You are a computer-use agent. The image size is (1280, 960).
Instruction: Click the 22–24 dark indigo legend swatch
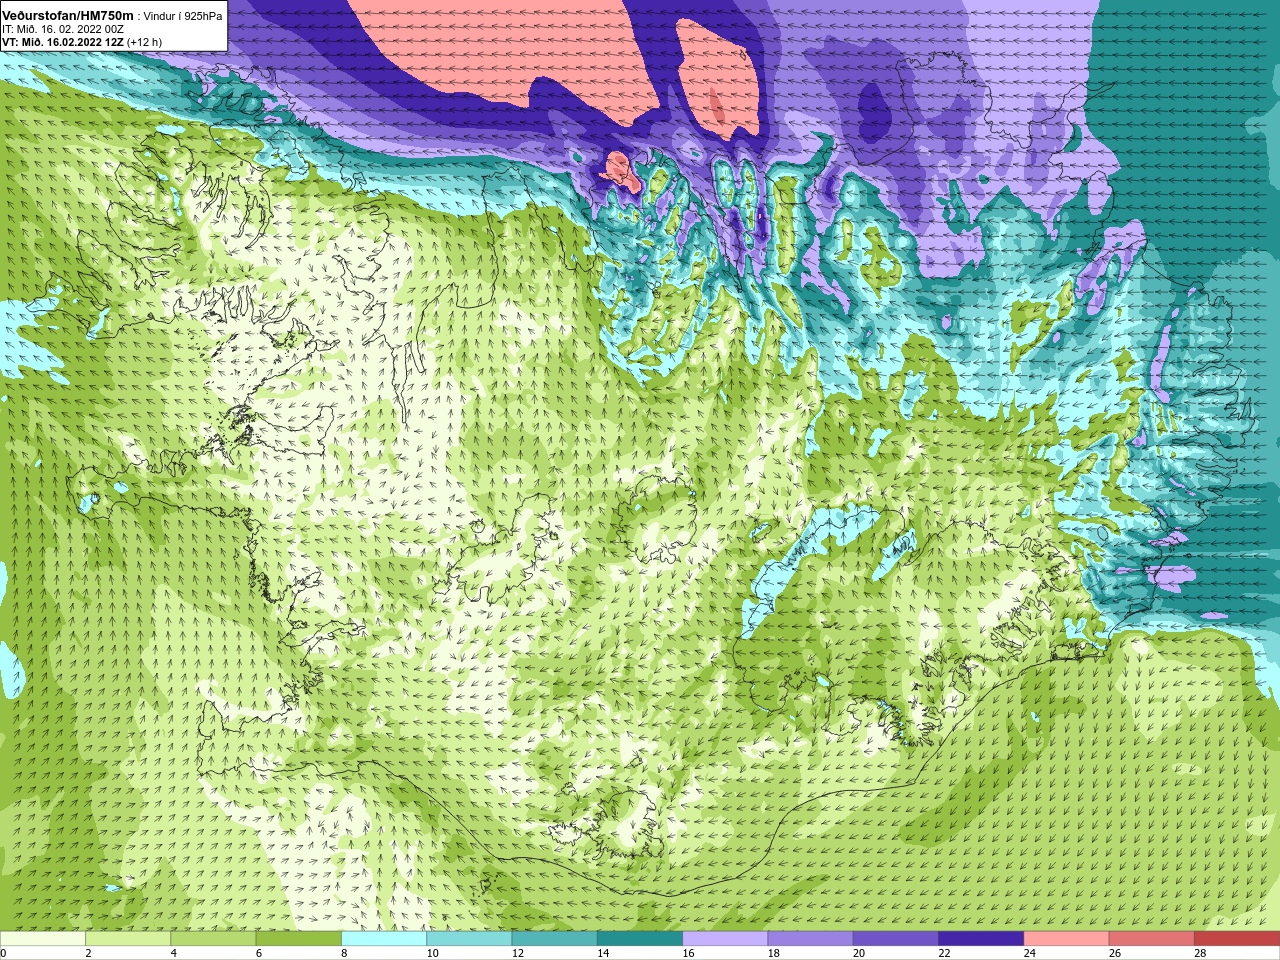coord(981,939)
